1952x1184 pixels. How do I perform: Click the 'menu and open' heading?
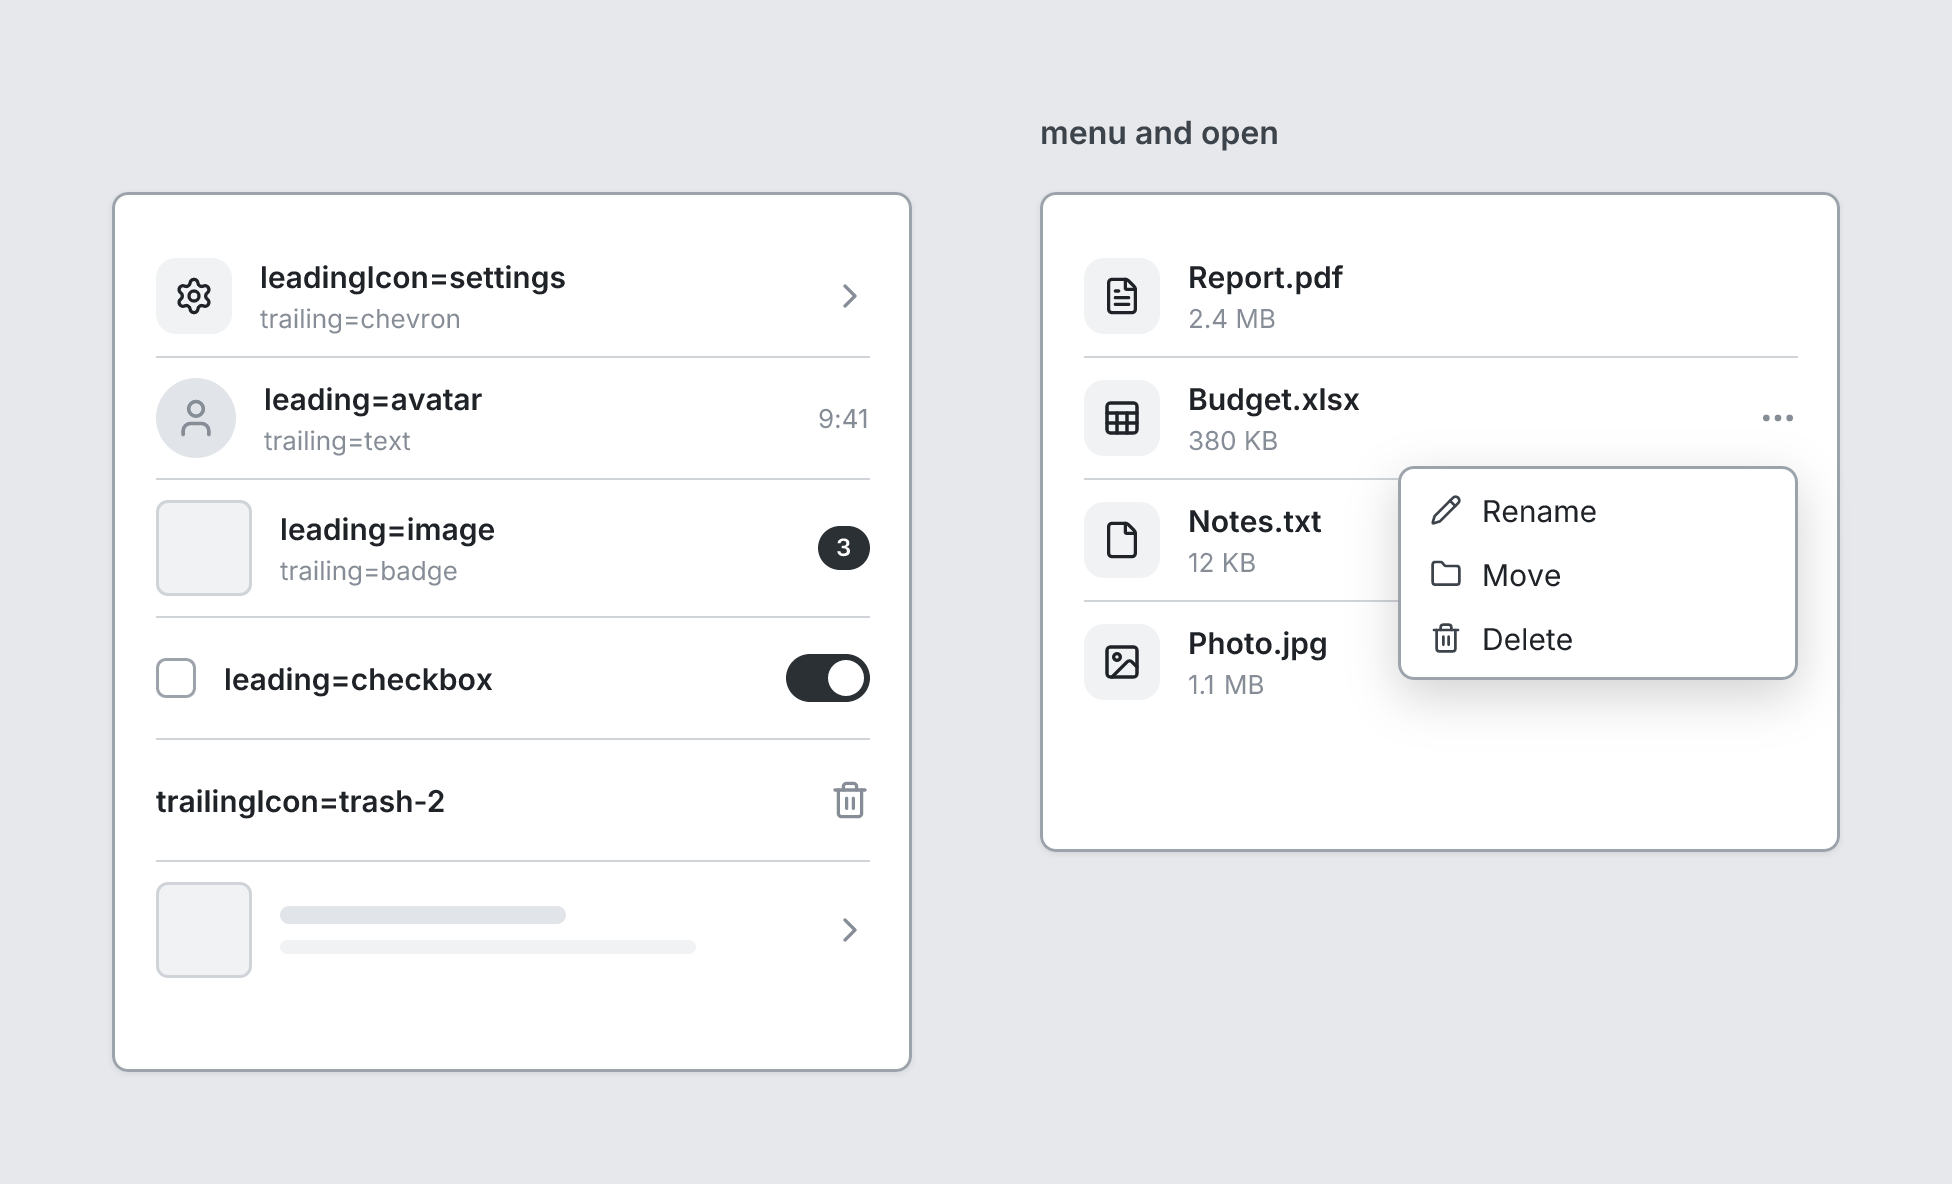(1159, 133)
